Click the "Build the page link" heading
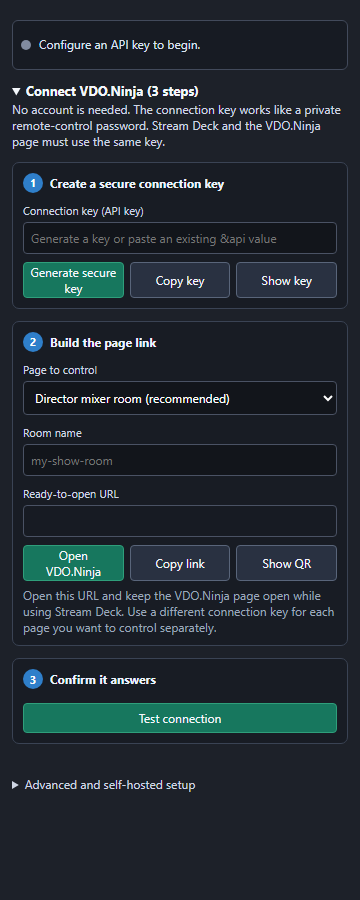360x900 pixels. [x=103, y=343]
